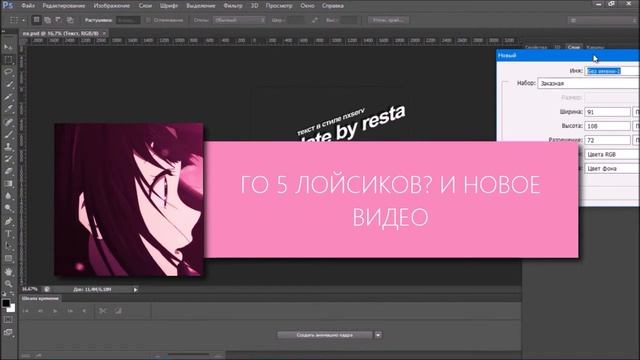Open the dropdown beside create animation button

[x=378, y=335]
